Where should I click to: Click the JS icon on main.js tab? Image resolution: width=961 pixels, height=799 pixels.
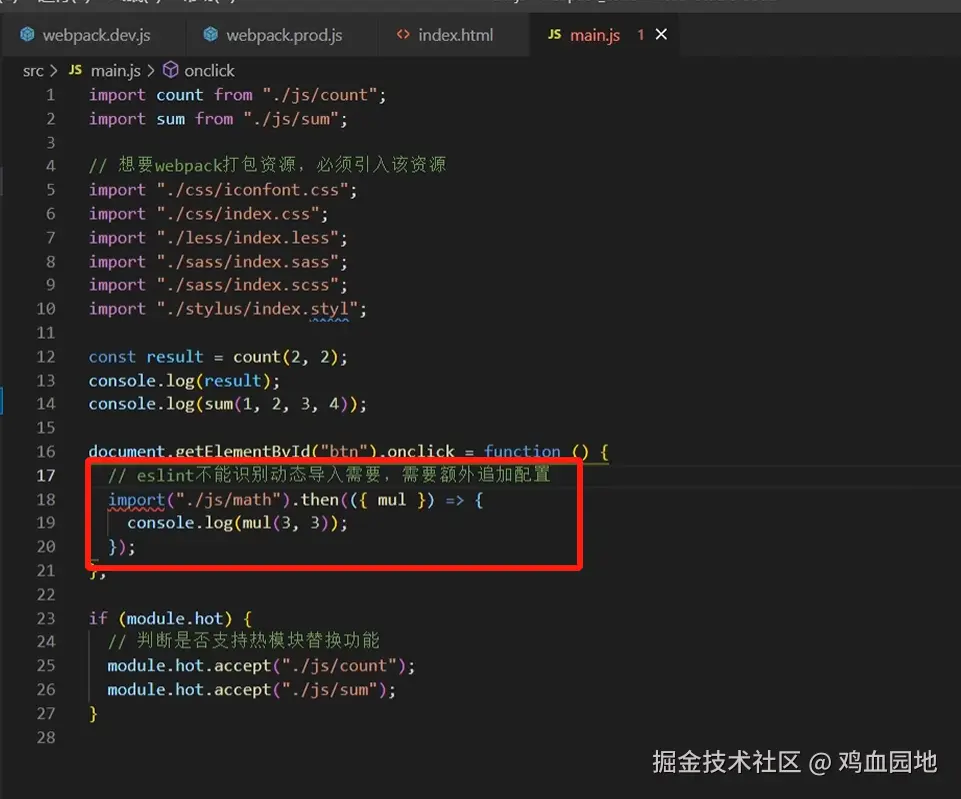554,34
